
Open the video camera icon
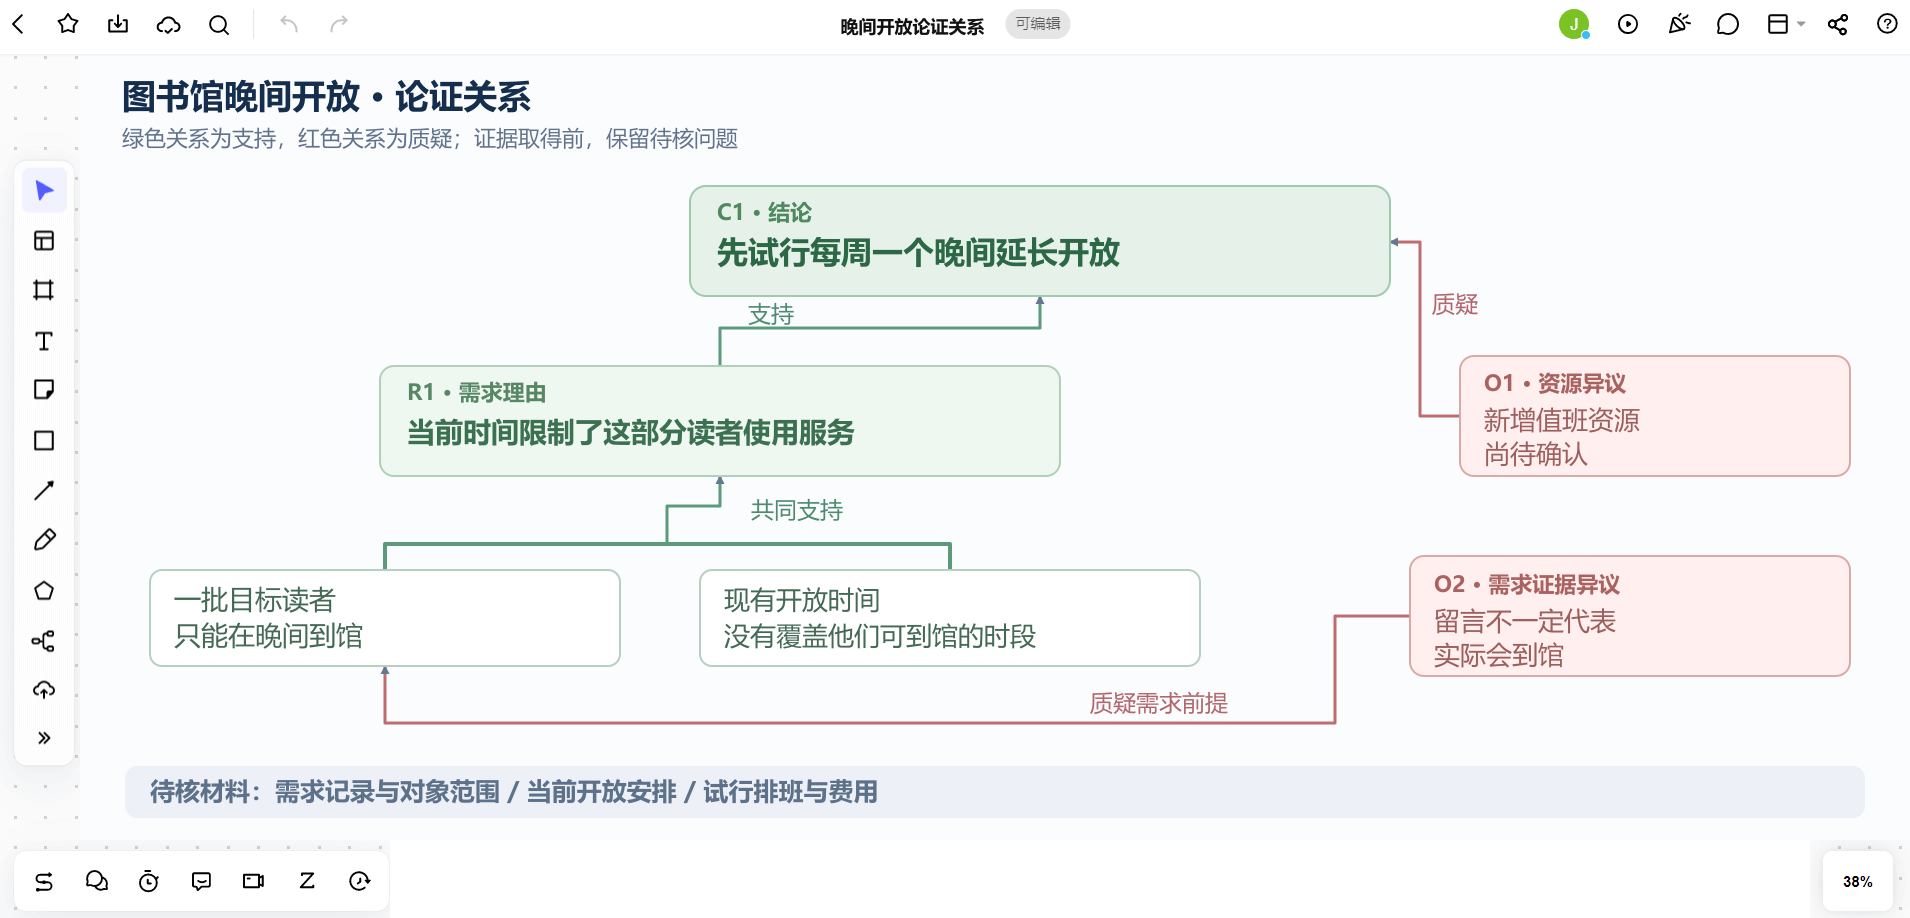click(254, 881)
